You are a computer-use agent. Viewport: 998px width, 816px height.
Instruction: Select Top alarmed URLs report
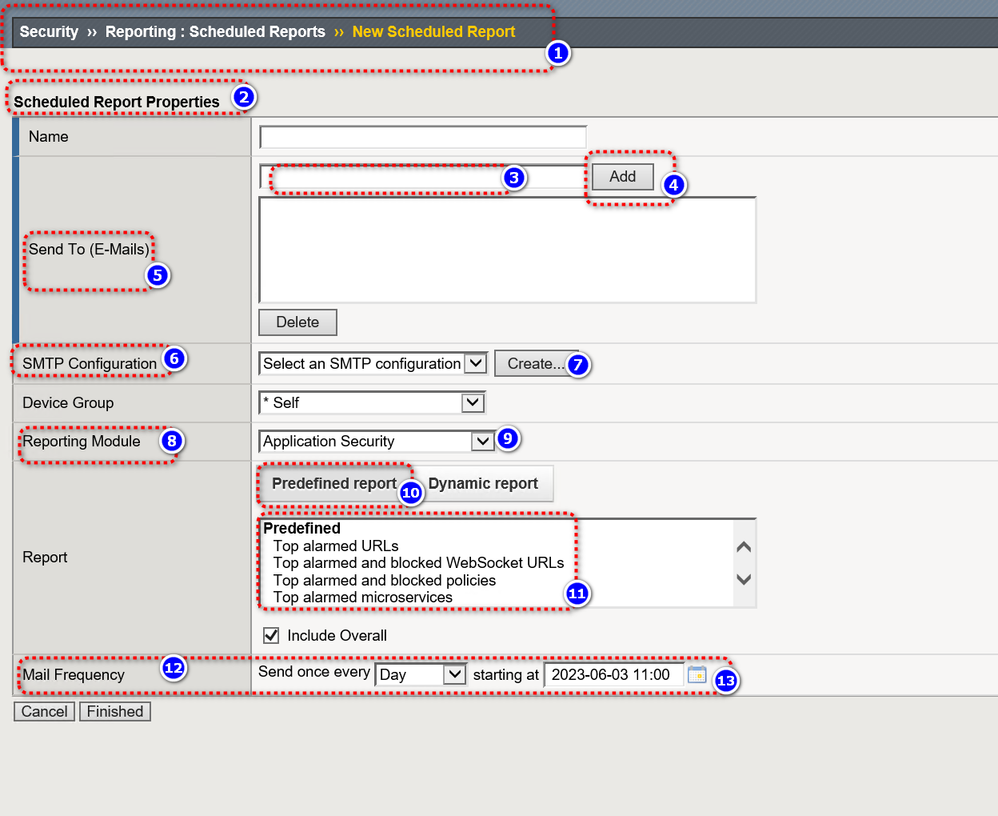click(x=336, y=546)
